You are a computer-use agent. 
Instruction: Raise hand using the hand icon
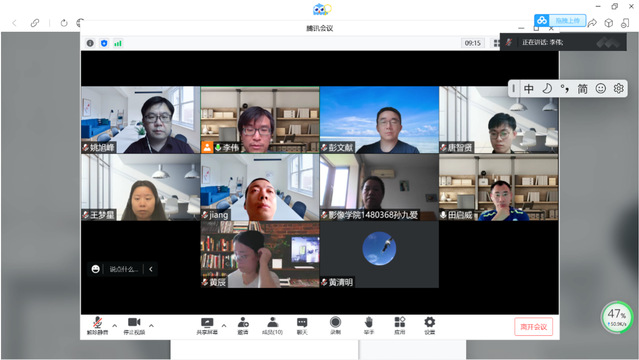(x=369, y=326)
